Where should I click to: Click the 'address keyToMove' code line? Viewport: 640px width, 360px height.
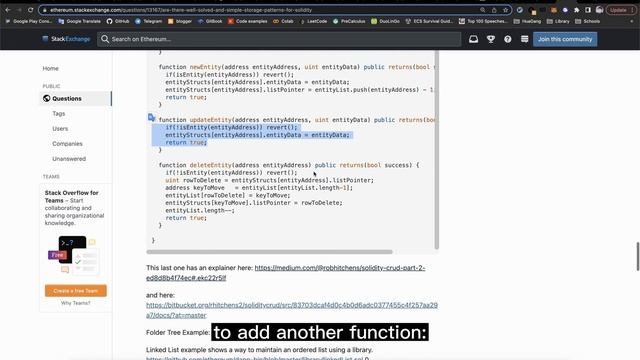click(259, 188)
